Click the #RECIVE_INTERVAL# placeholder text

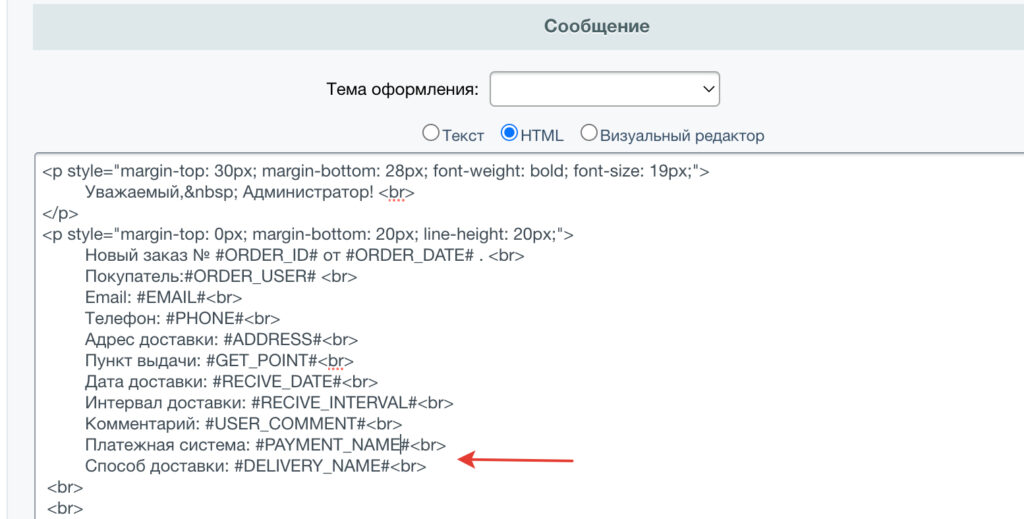coord(334,403)
